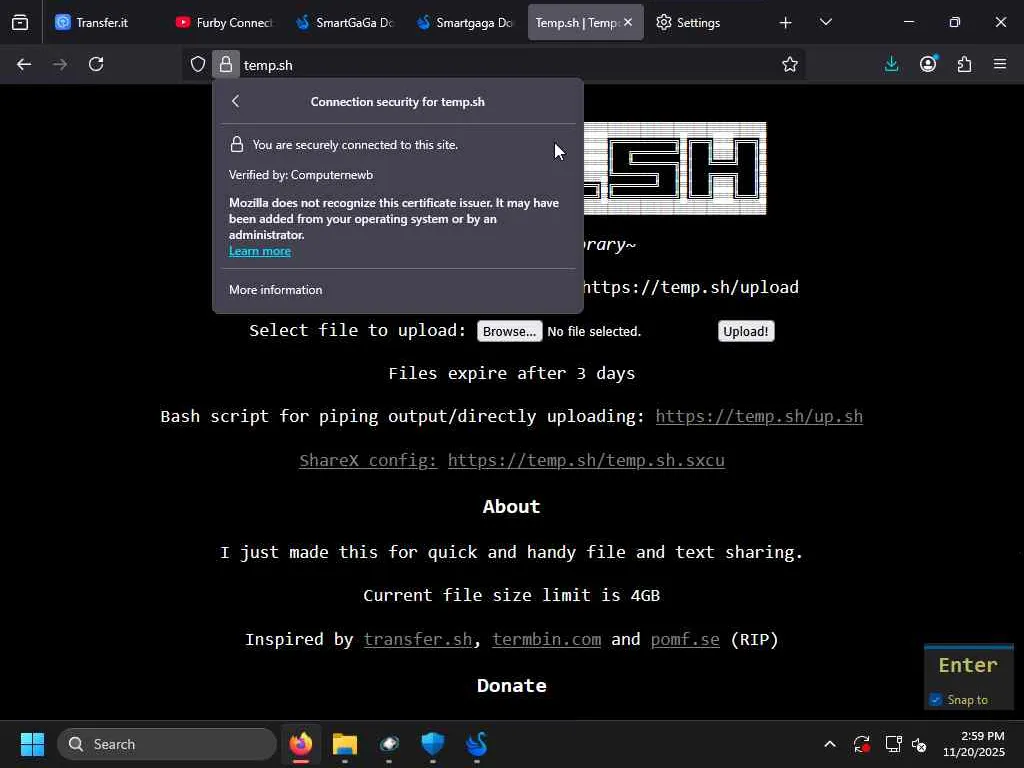Viewport: 1024px width, 768px height.
Task: Open the transfer.sh link
Action: [x=418, y=639]
